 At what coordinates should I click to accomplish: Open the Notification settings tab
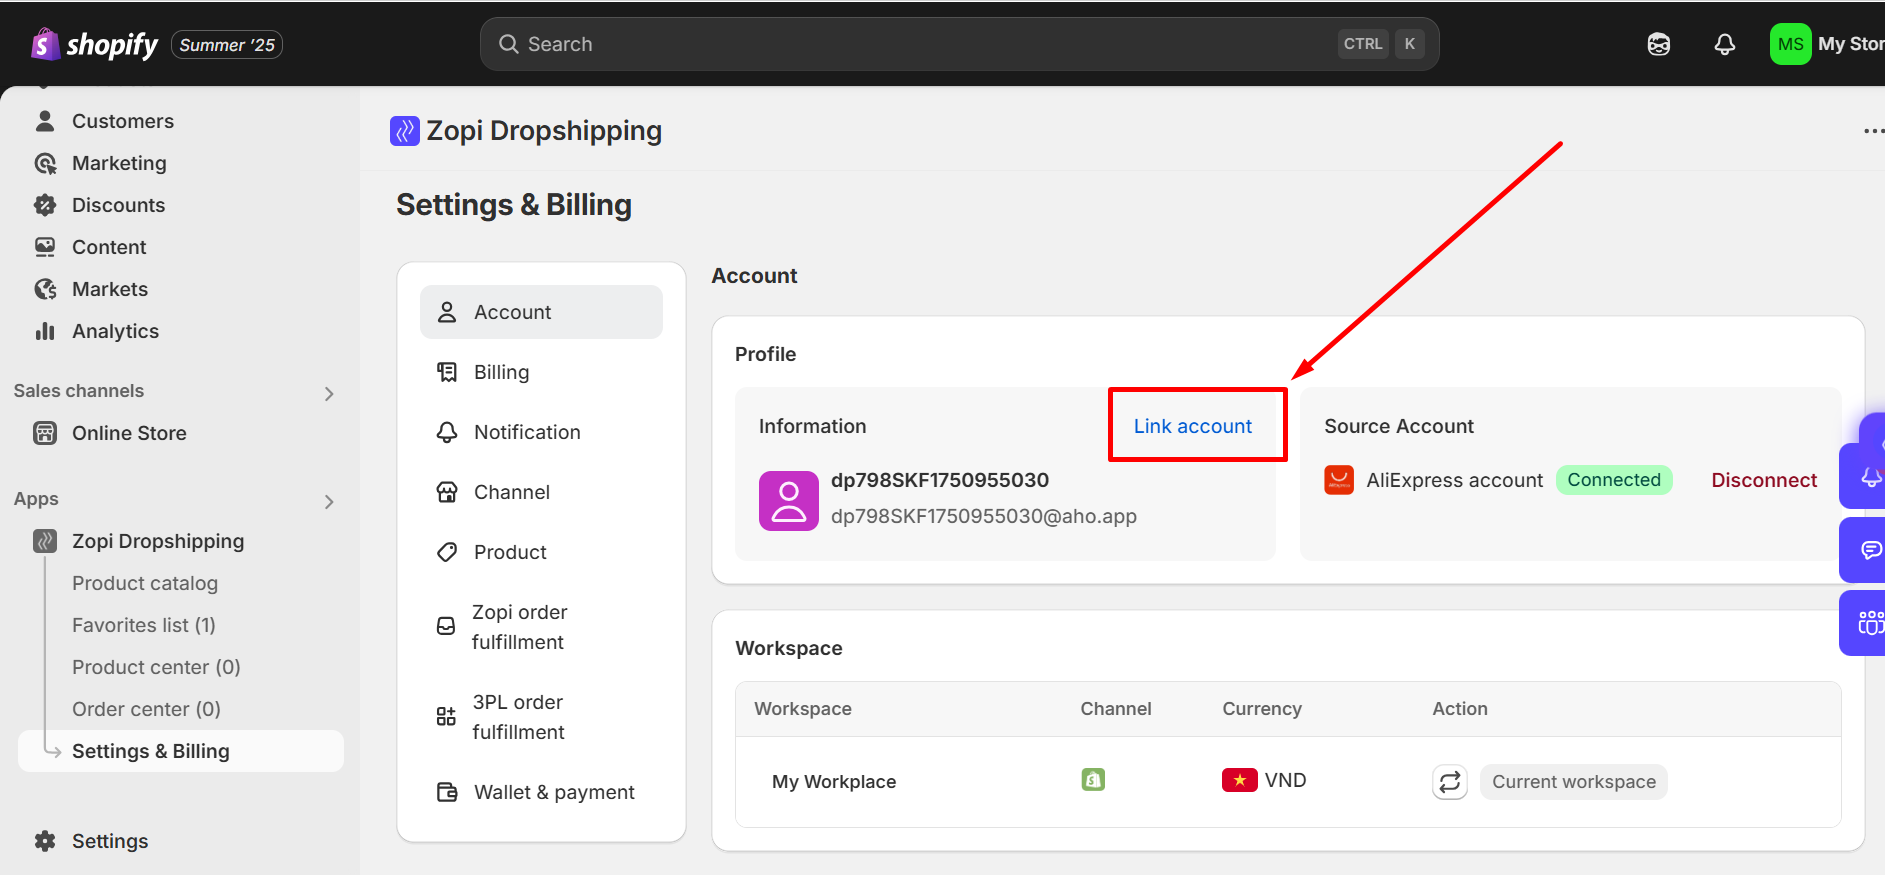pos(541,432)
